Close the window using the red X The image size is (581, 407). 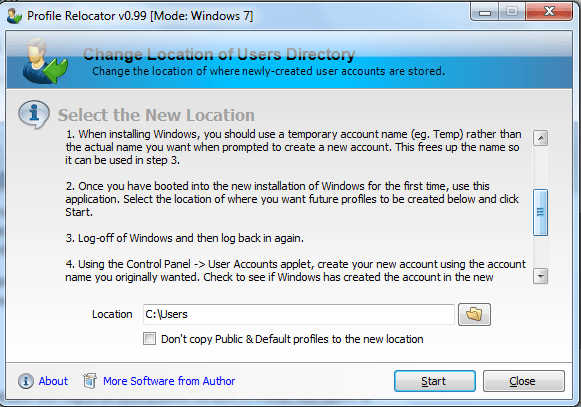pyautogui.click(x=549, y=12)
